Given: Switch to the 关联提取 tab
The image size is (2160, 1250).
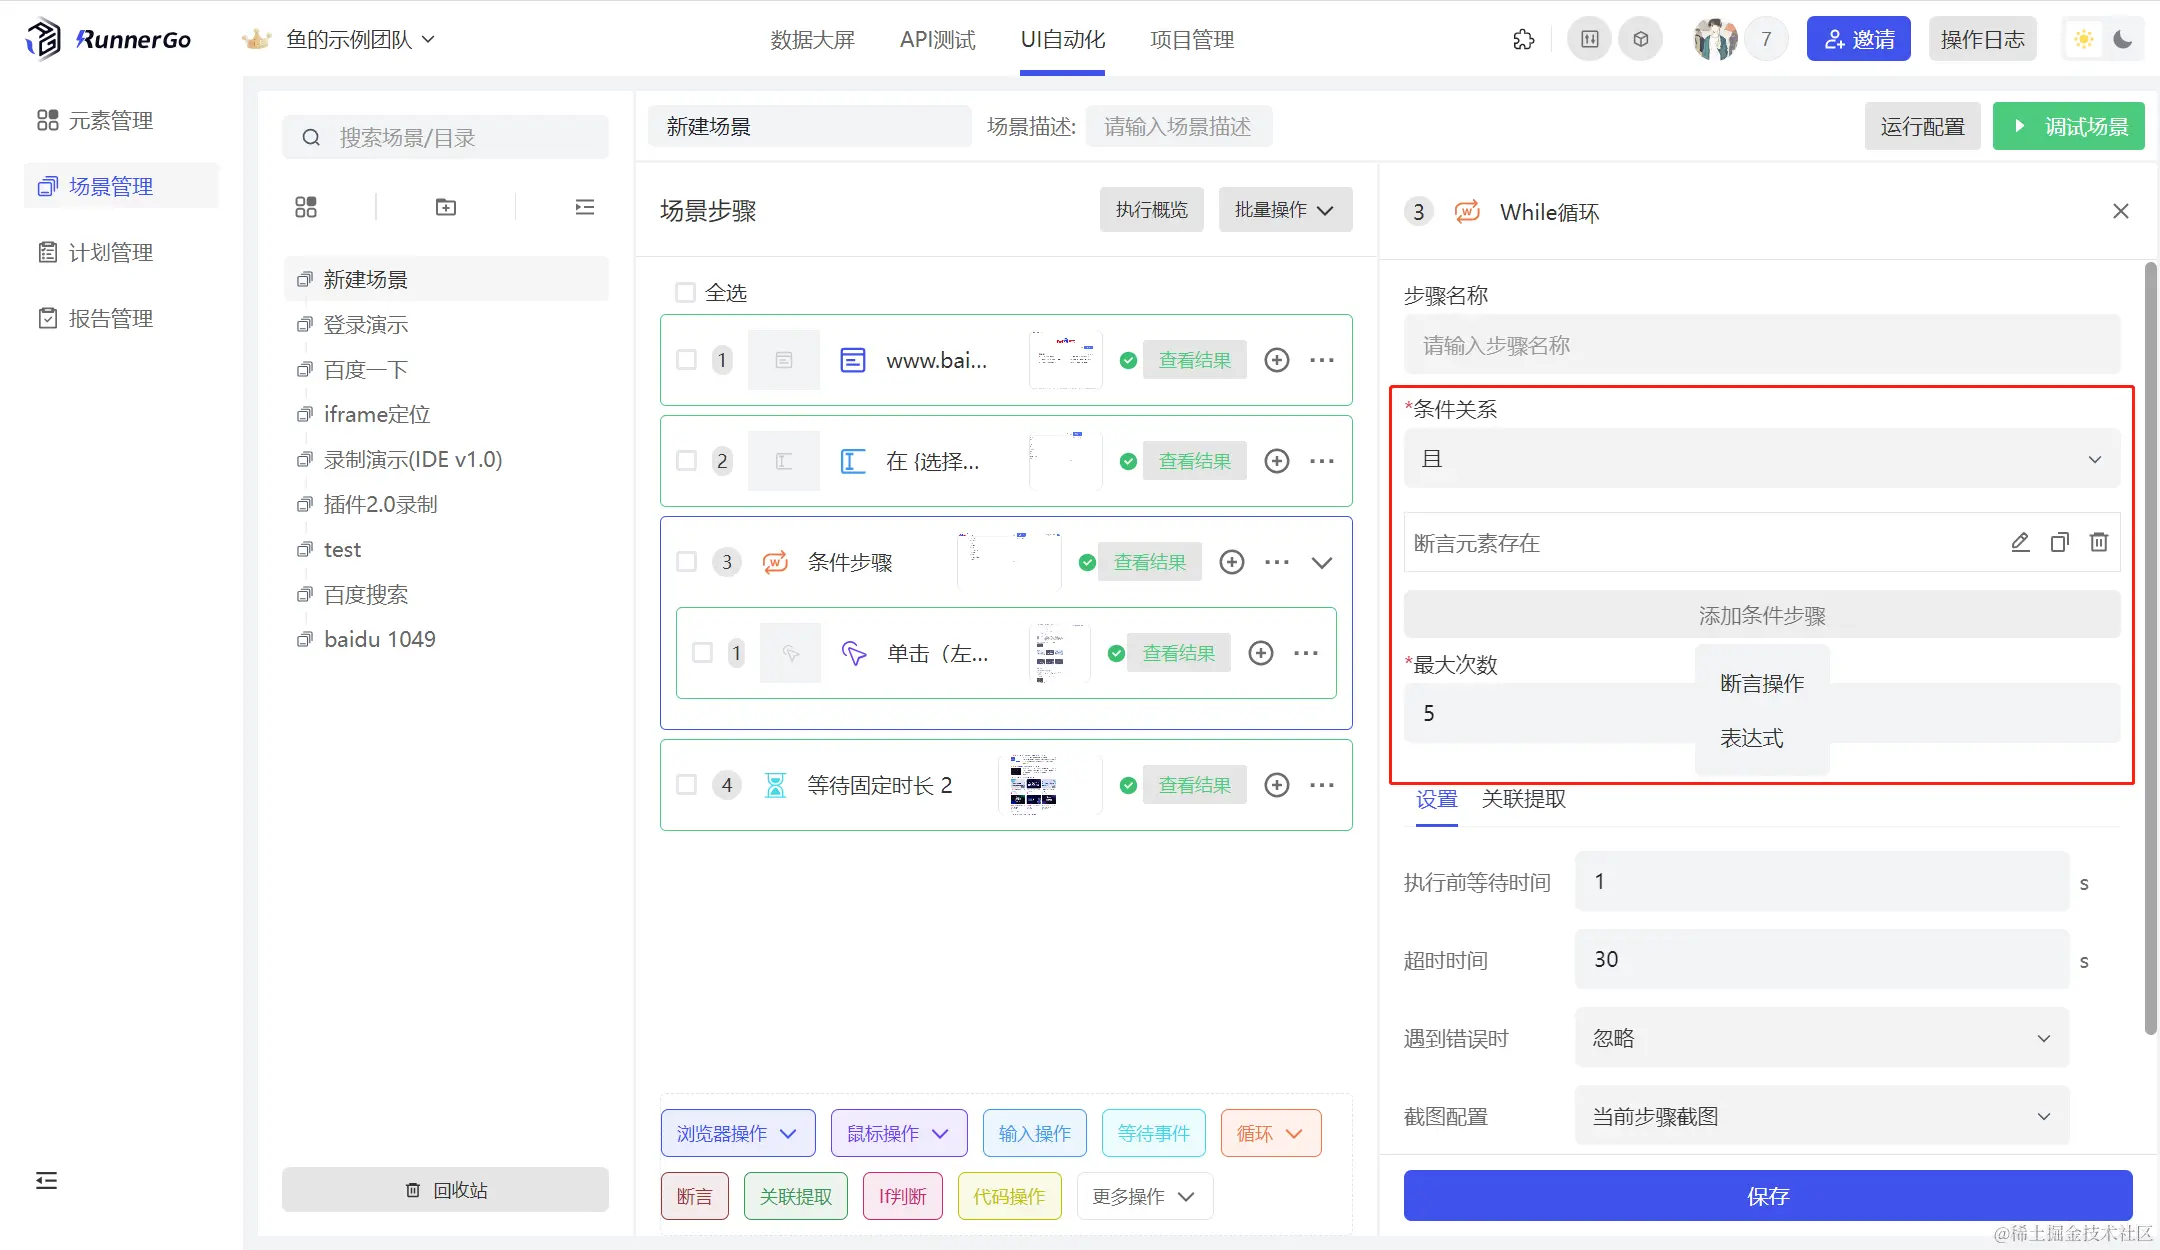Looking at the screenshot, I should (x=1523, y=799).
